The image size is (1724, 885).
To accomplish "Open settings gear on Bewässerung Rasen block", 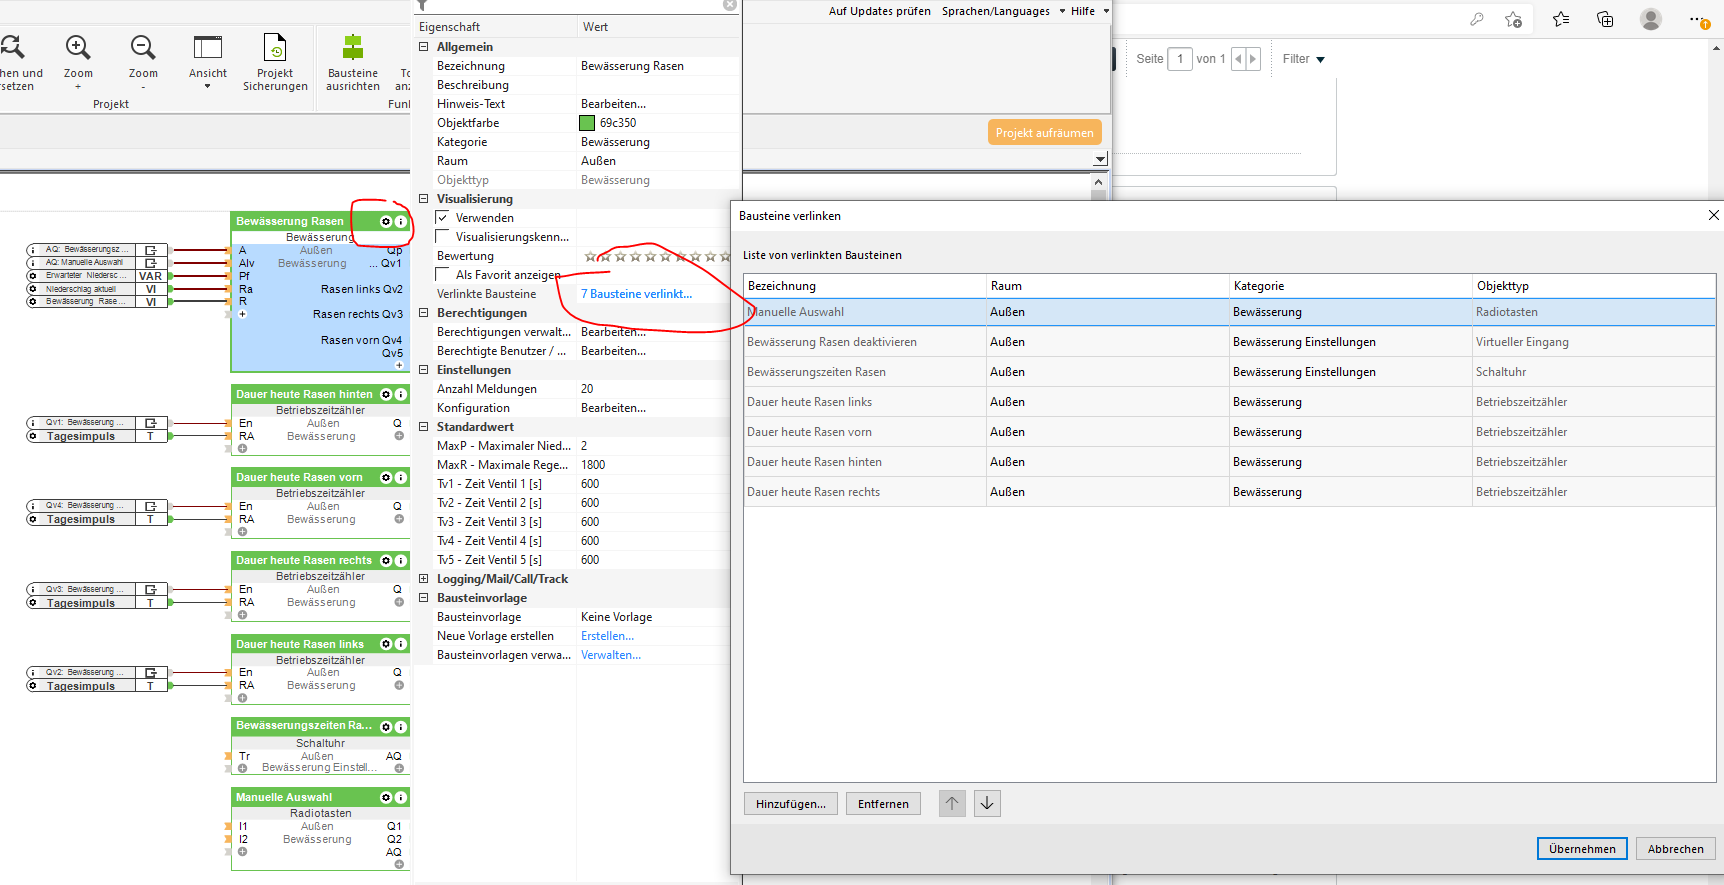I will pyautogui.click(x=386, y=222).
